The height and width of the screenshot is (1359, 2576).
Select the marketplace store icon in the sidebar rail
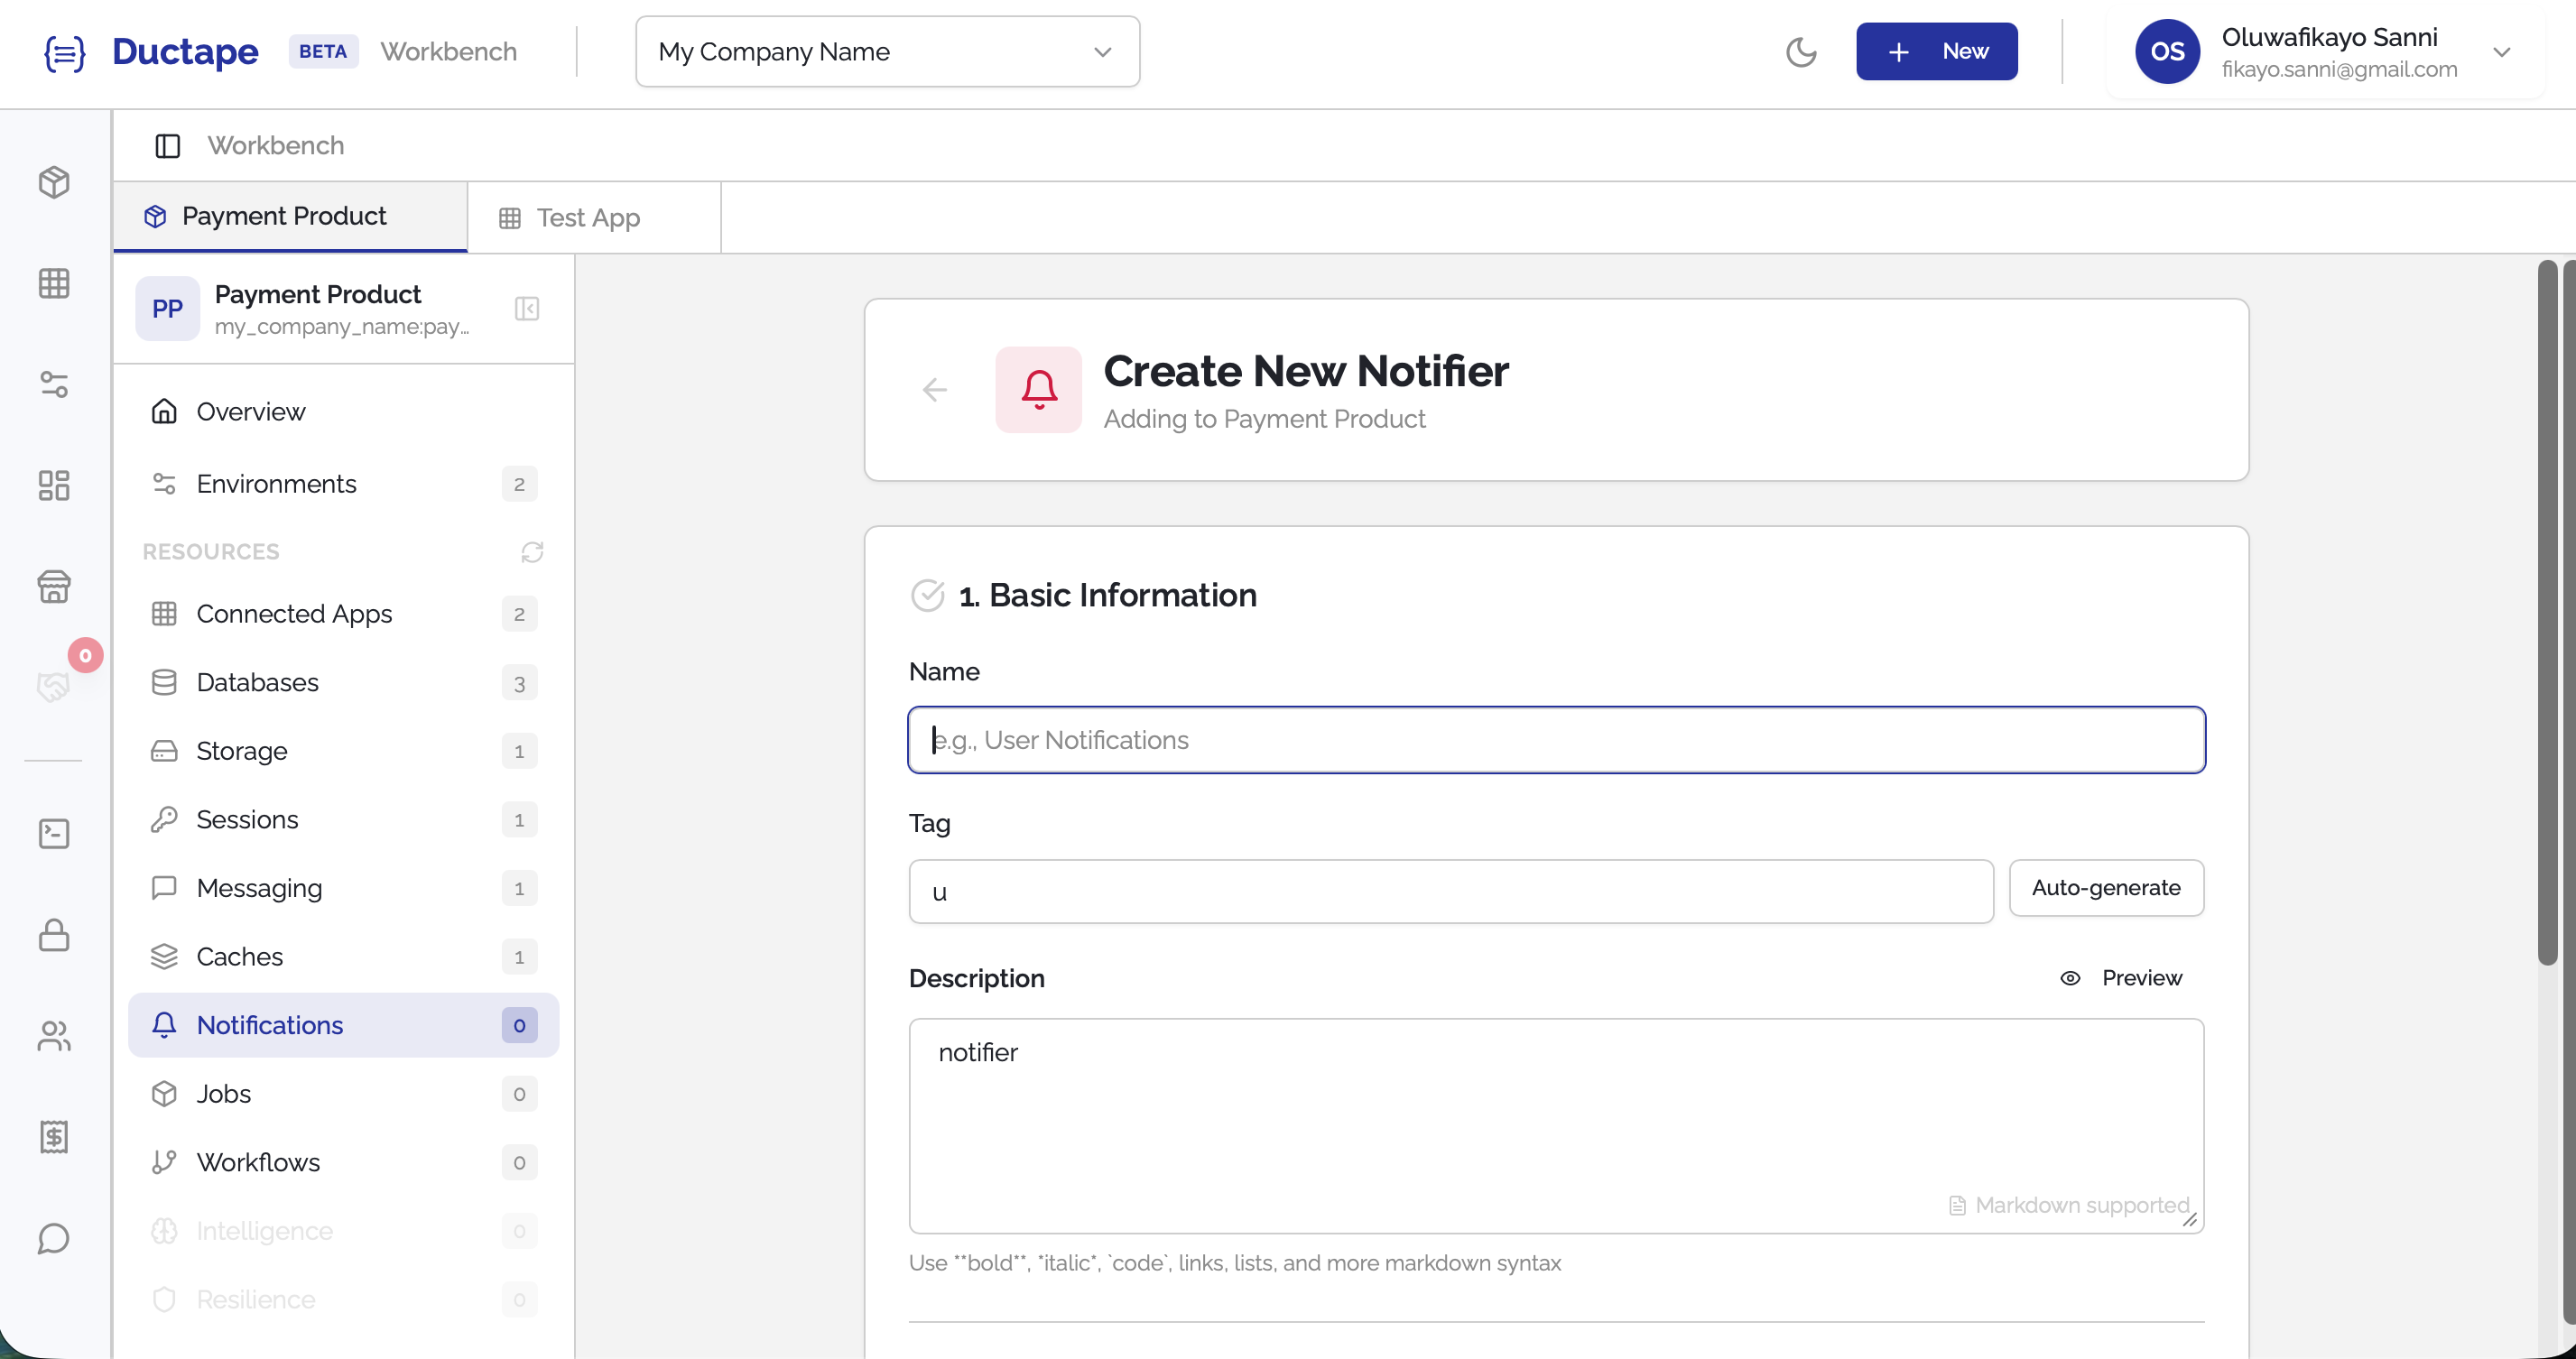click(54, 586)
